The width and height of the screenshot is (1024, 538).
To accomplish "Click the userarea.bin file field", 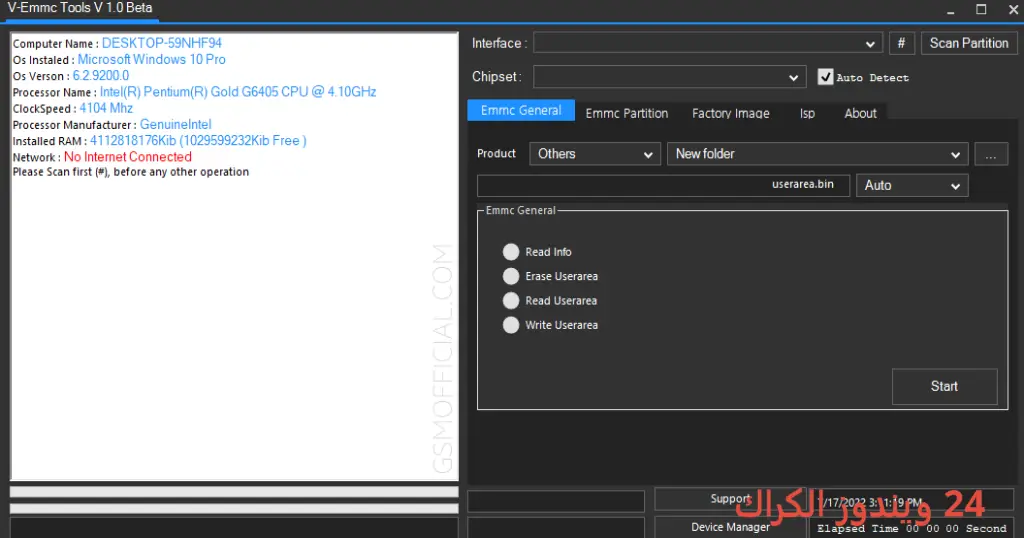I will pyautogui.click(x=664, y=185).
